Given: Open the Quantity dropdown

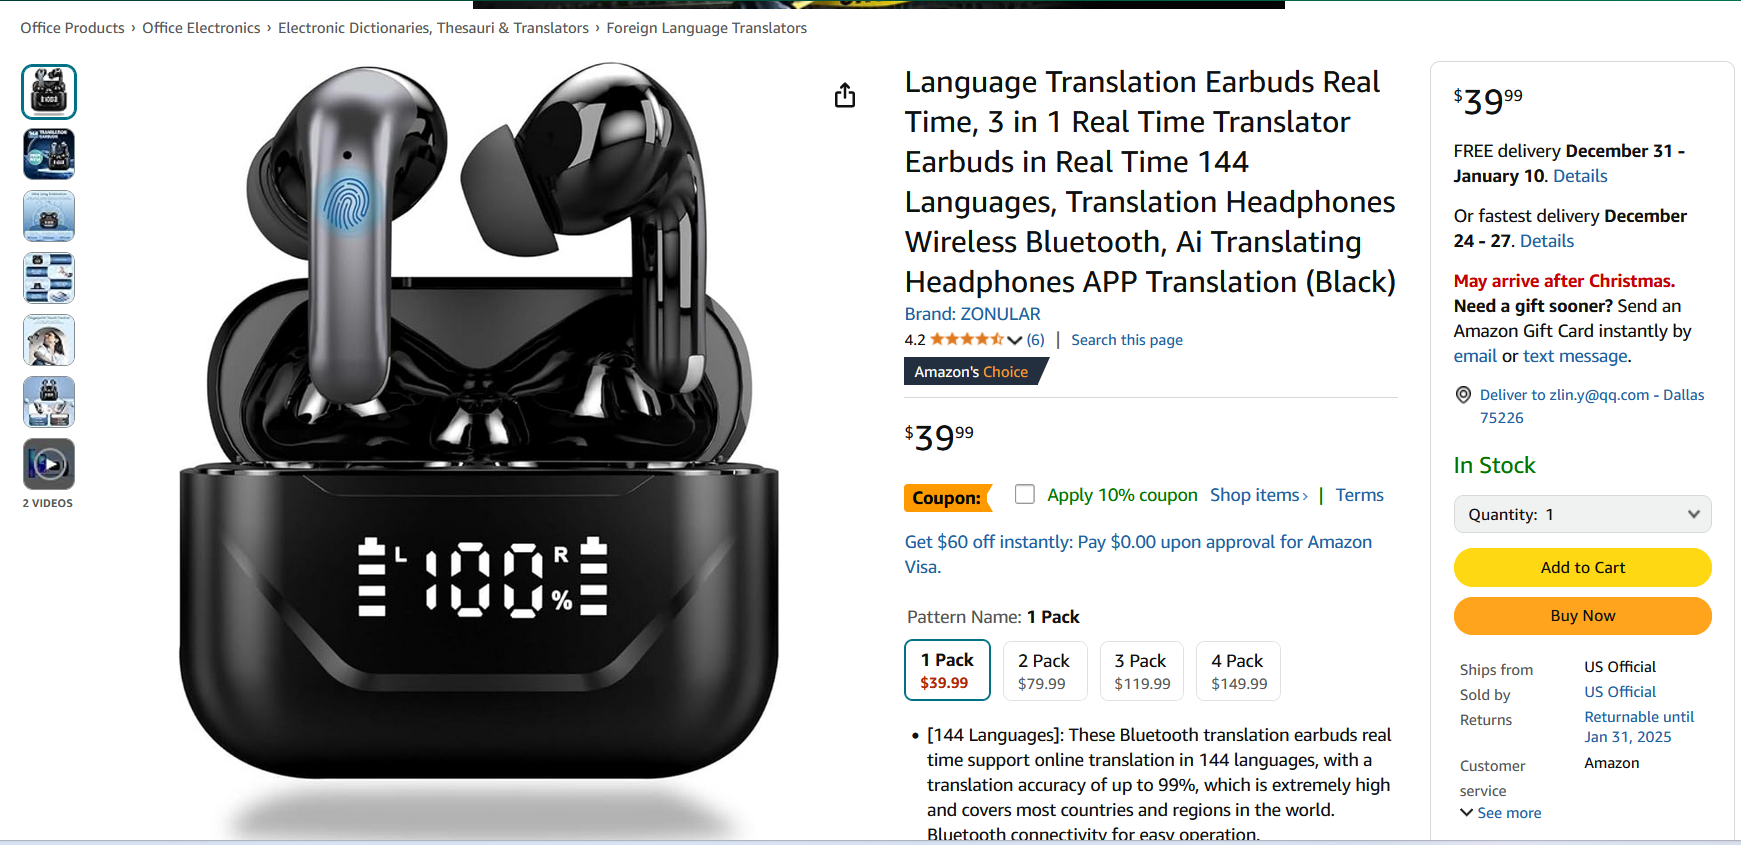Looking at the screenshot, I should [1582, 514].
